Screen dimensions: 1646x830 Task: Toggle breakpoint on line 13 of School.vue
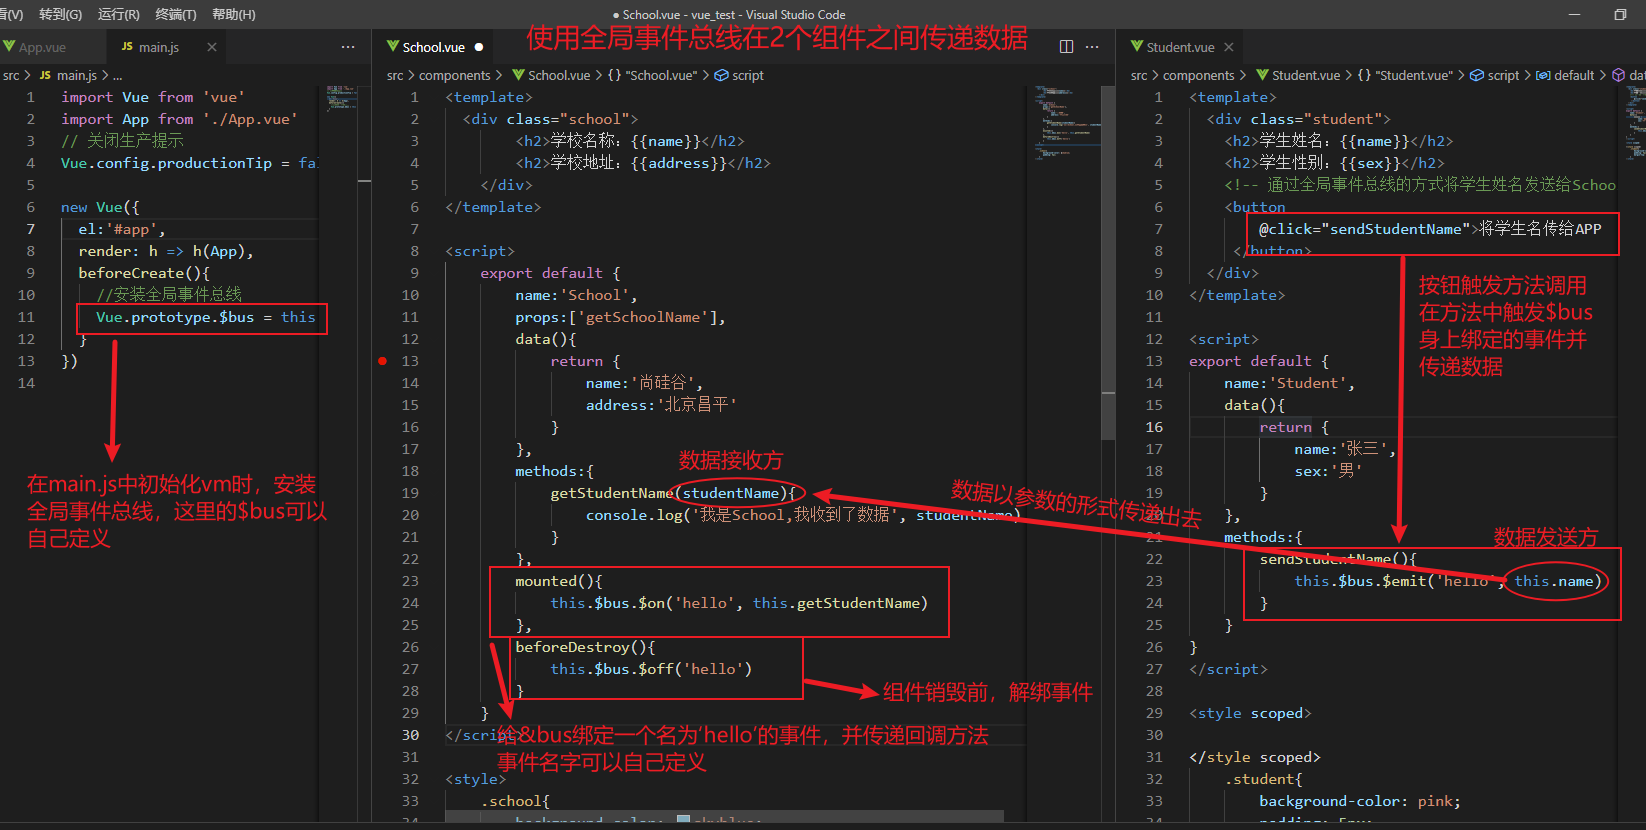(x=382, y=361)
